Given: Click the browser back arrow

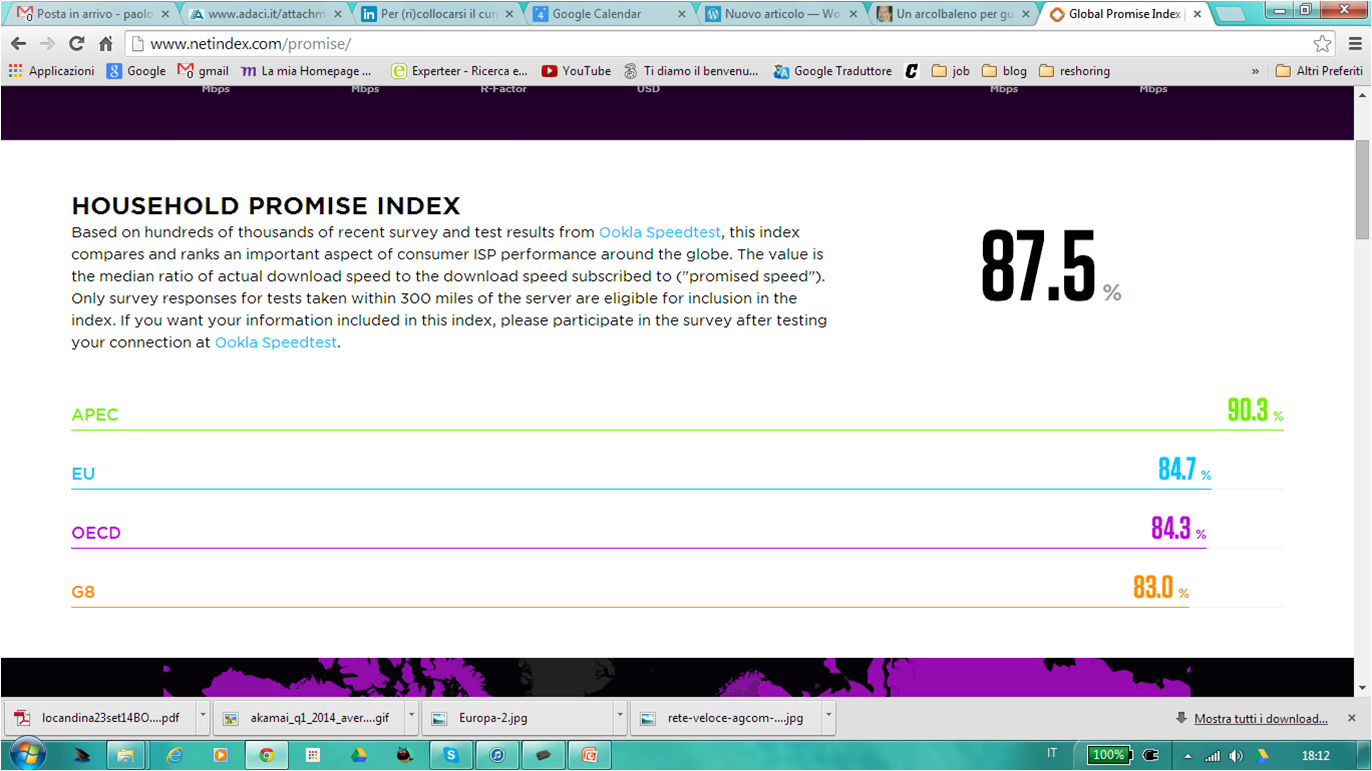Looking at the screenshot, I should [19, 44].
